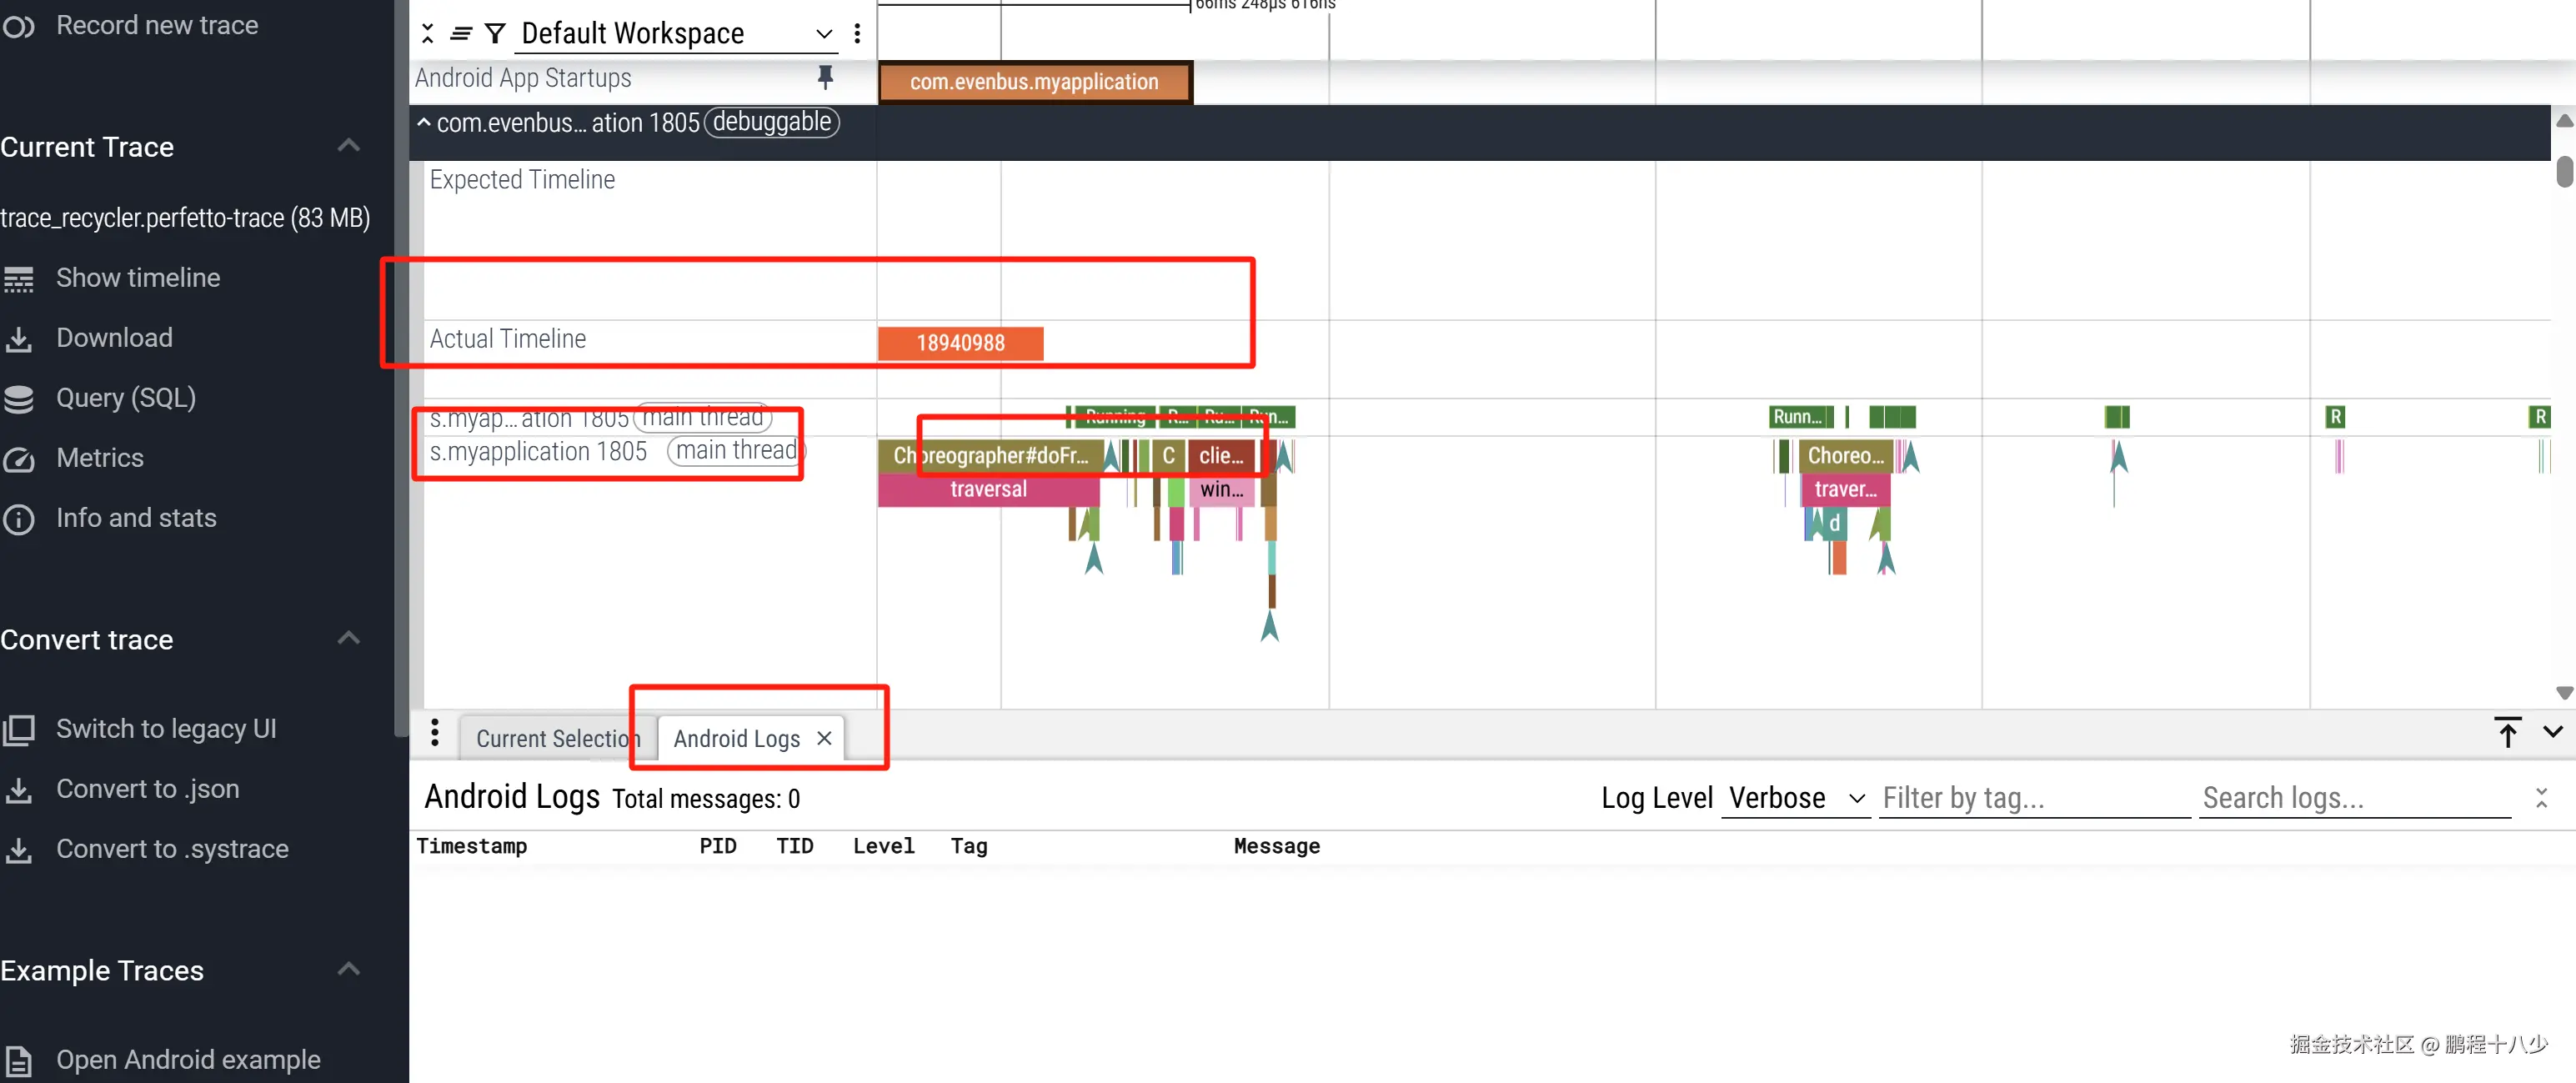Click the collapse icon right of Search logs
Viewport: 2576px width, 1083px height.
point(2541,798)
